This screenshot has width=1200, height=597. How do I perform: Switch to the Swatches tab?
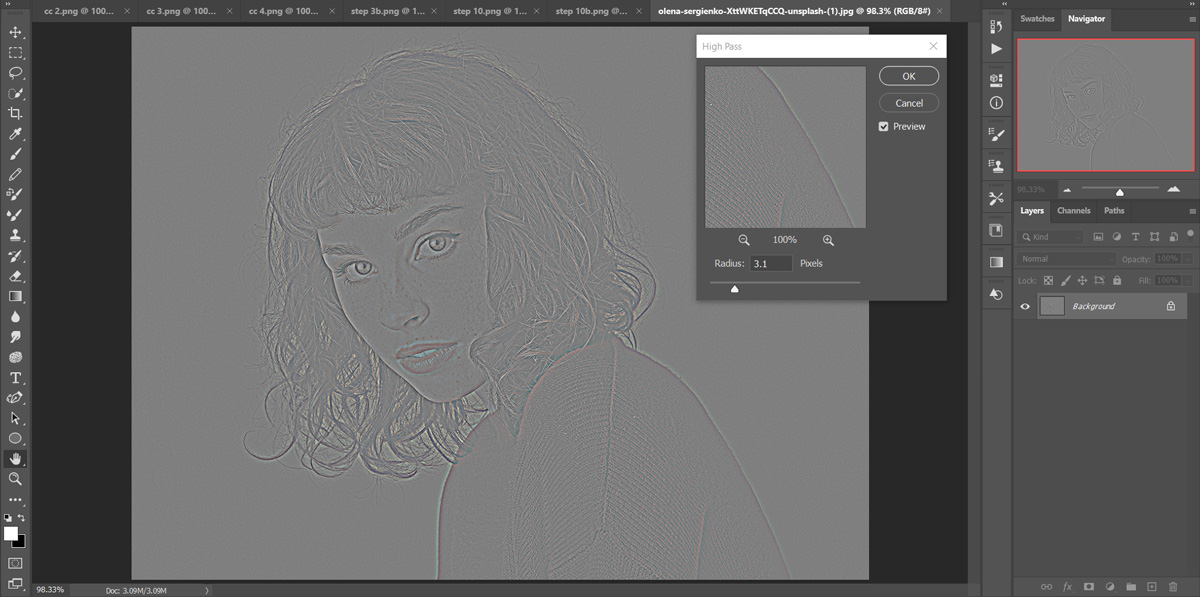[x=1037, y=18]
